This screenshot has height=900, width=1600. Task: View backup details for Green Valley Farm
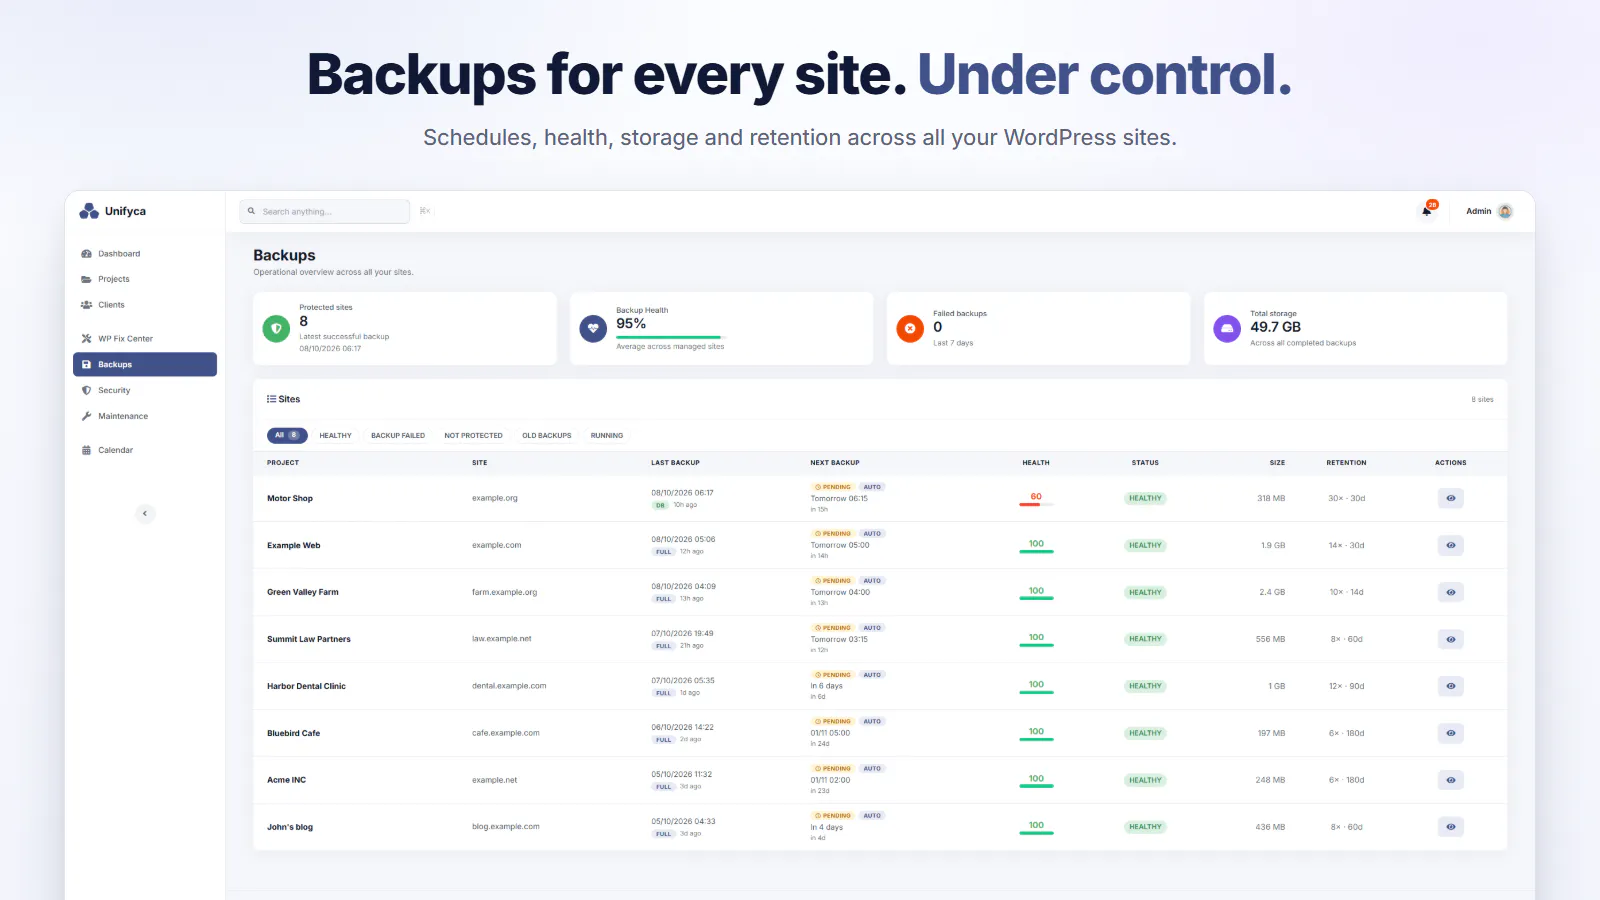pos(1450,592)
